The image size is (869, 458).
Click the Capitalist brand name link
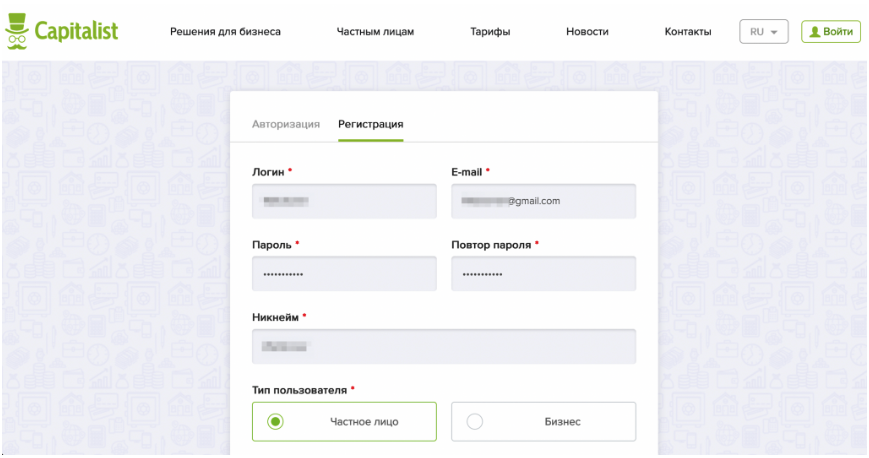click(76, 31)
